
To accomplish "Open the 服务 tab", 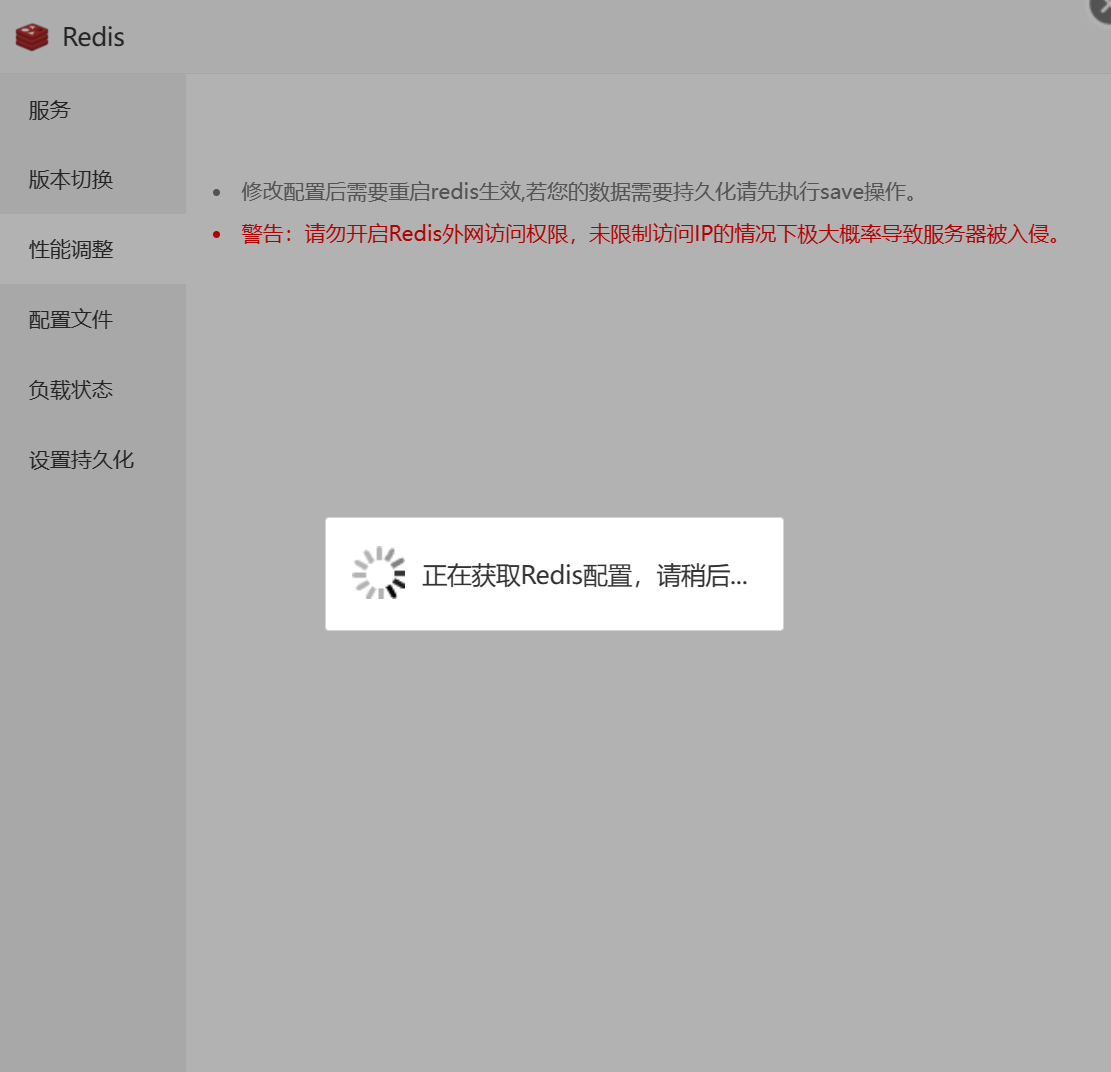I will click(93, 109).
